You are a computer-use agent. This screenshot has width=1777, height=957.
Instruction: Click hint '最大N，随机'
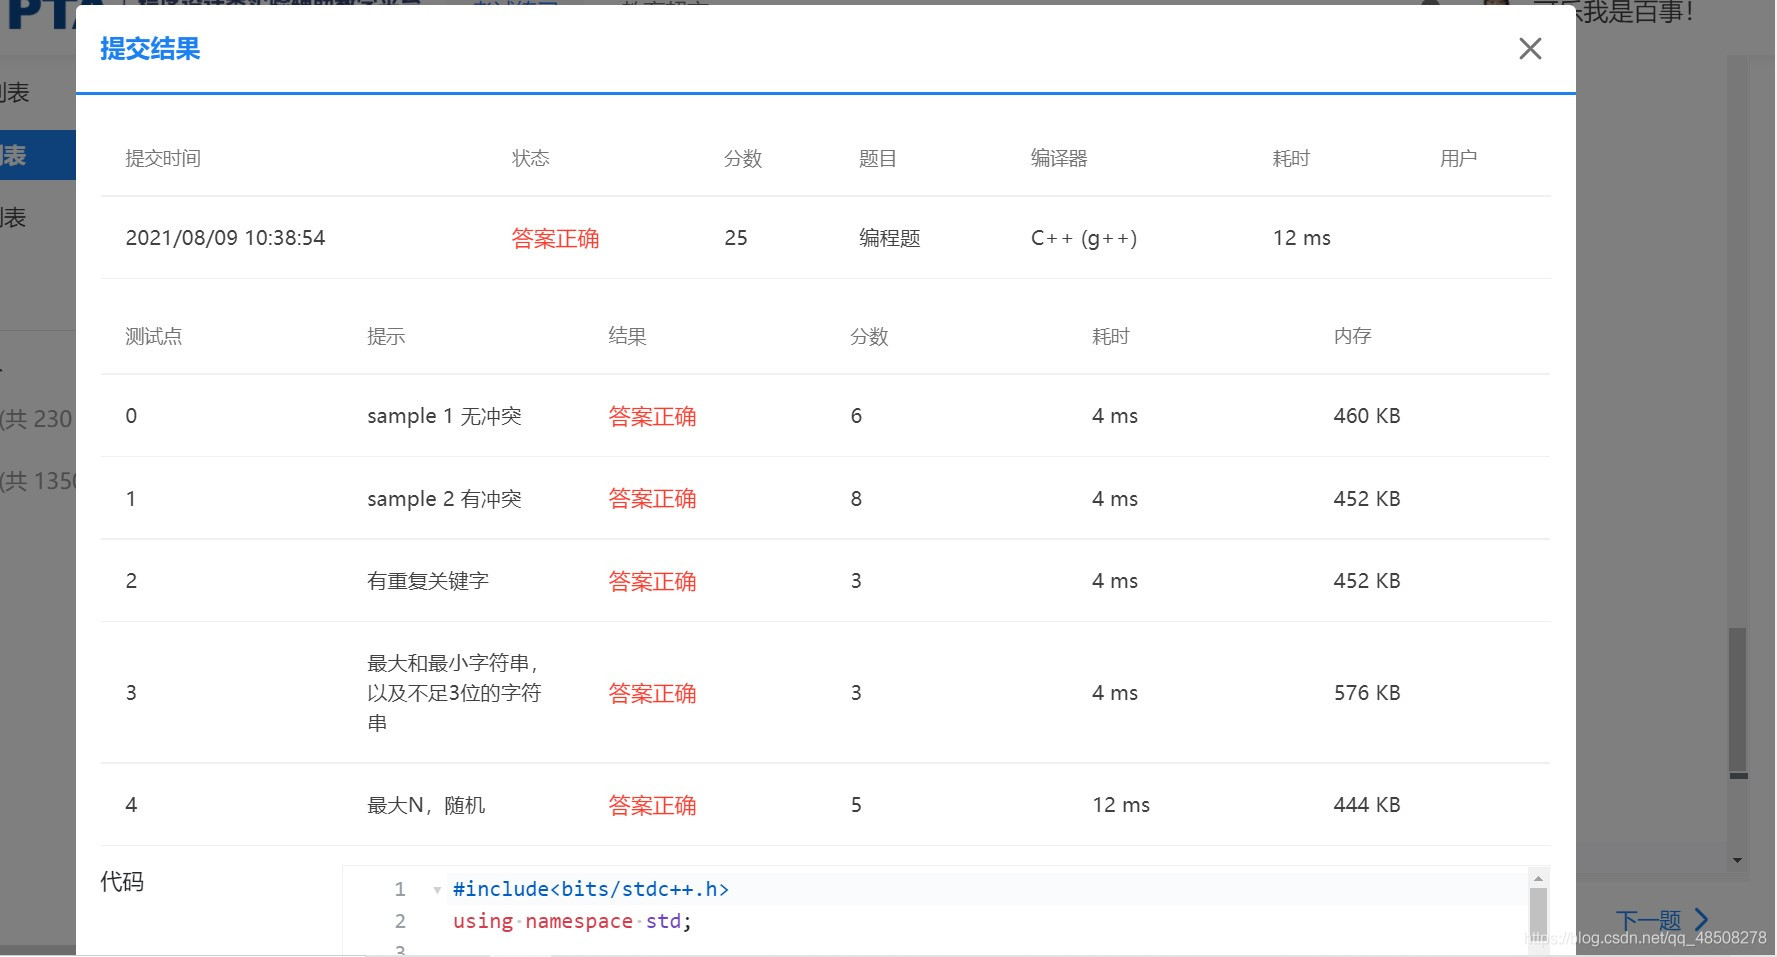pos(426,805)
